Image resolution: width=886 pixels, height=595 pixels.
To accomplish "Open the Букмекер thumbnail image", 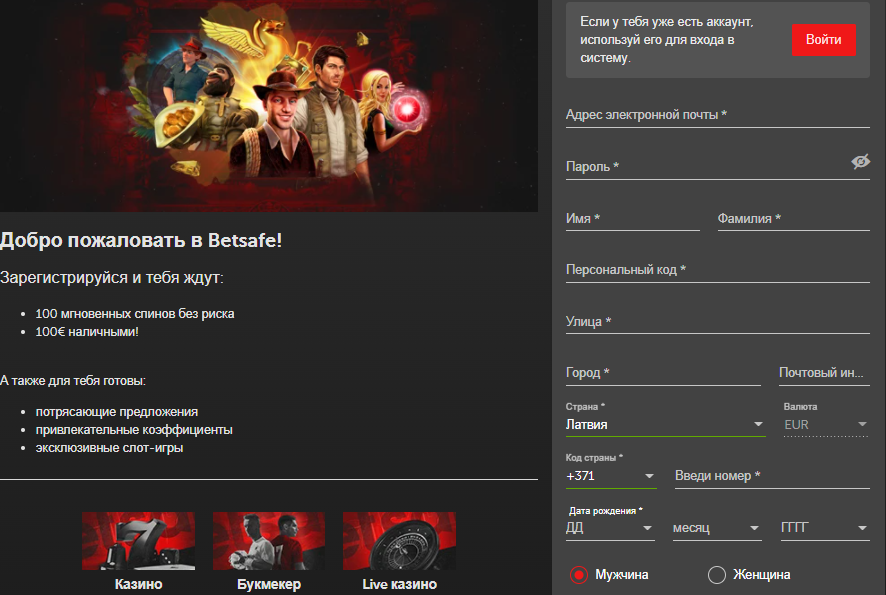I will tap(269, 541).
